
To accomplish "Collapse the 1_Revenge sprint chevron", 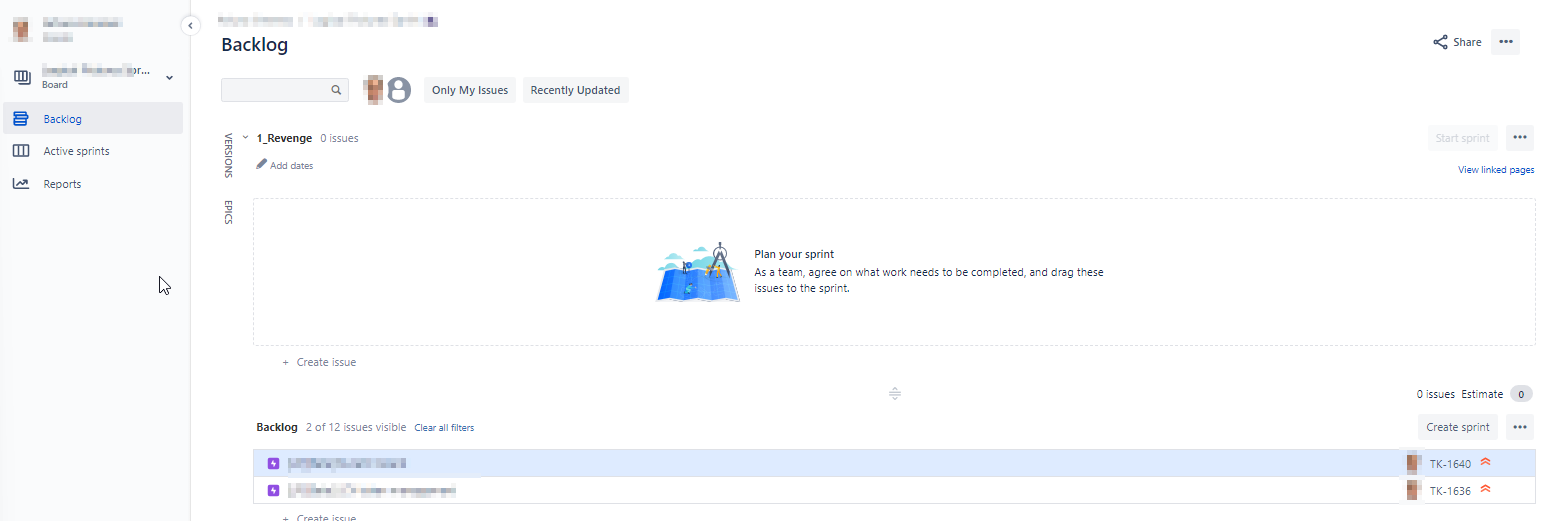I will (246, 137).
